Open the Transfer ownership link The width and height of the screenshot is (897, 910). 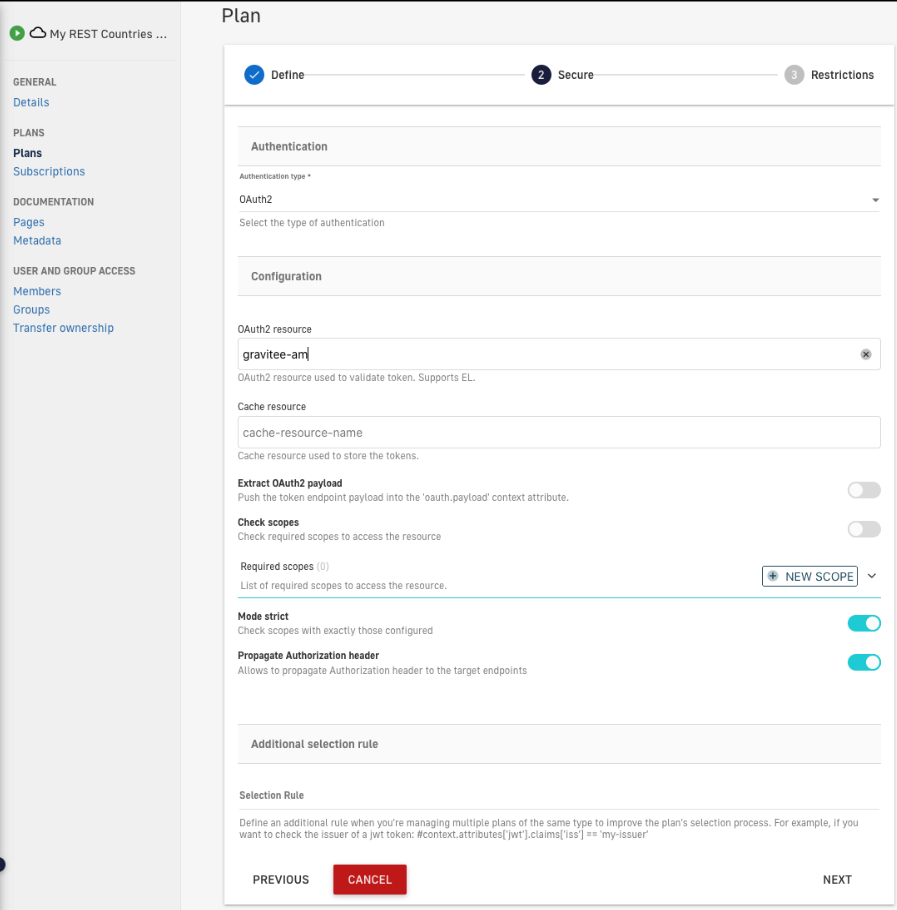63,327
